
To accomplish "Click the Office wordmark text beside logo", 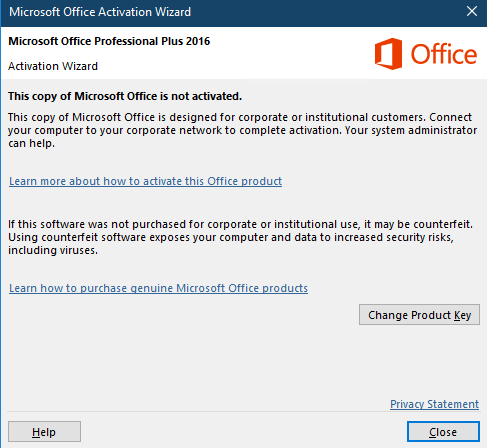I will (444, 54).
